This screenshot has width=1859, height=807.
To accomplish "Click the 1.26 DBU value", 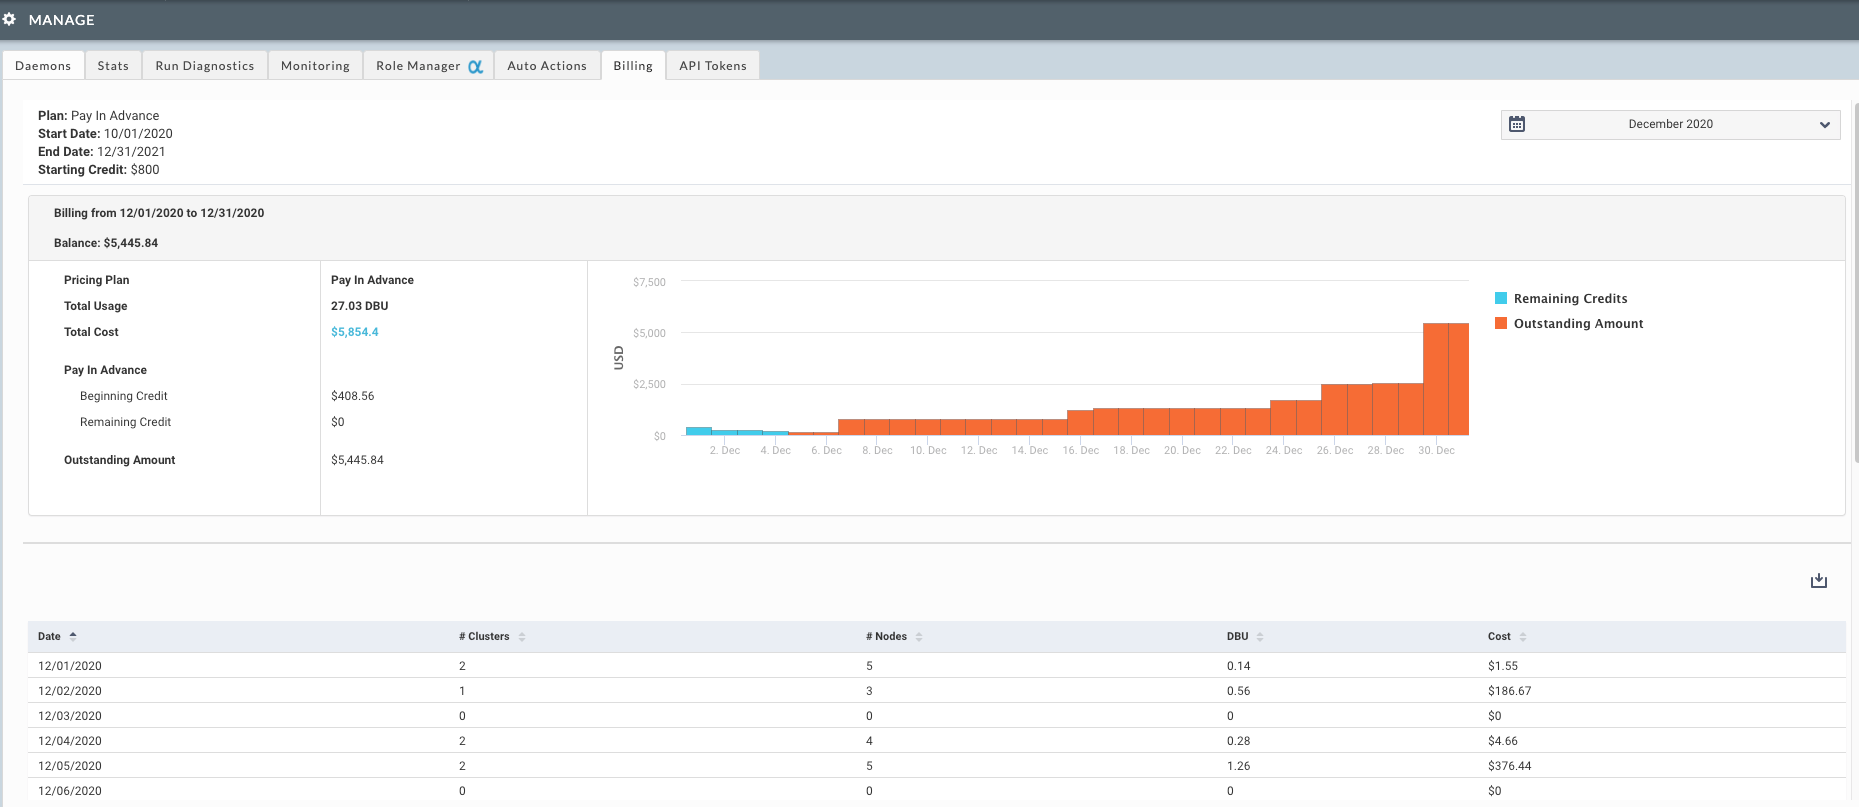I will (1239, 766).
